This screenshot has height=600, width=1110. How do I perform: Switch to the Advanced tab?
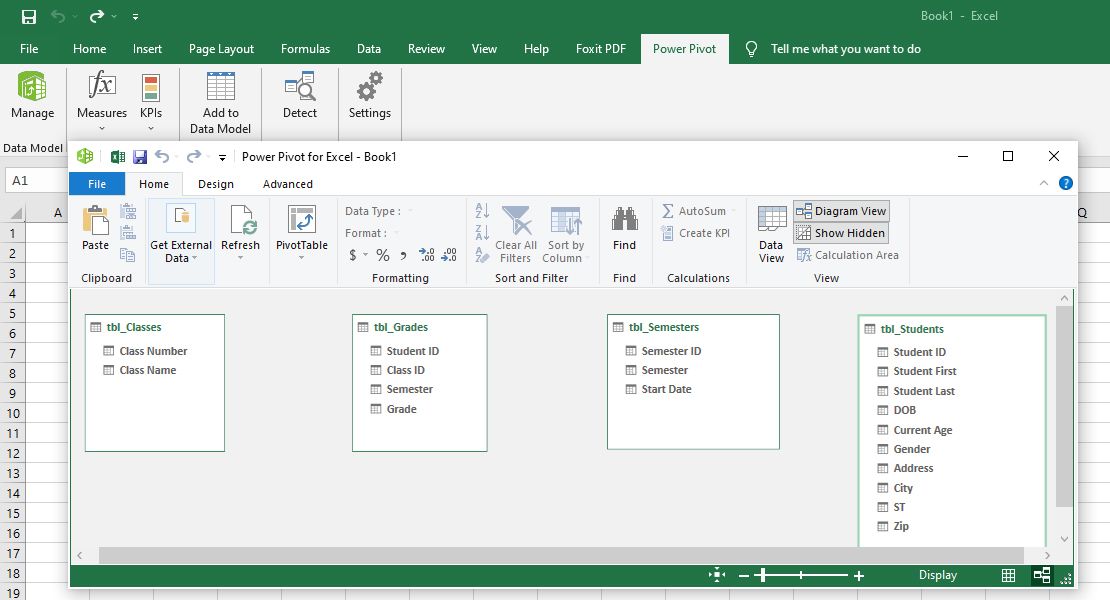point(287,184)
